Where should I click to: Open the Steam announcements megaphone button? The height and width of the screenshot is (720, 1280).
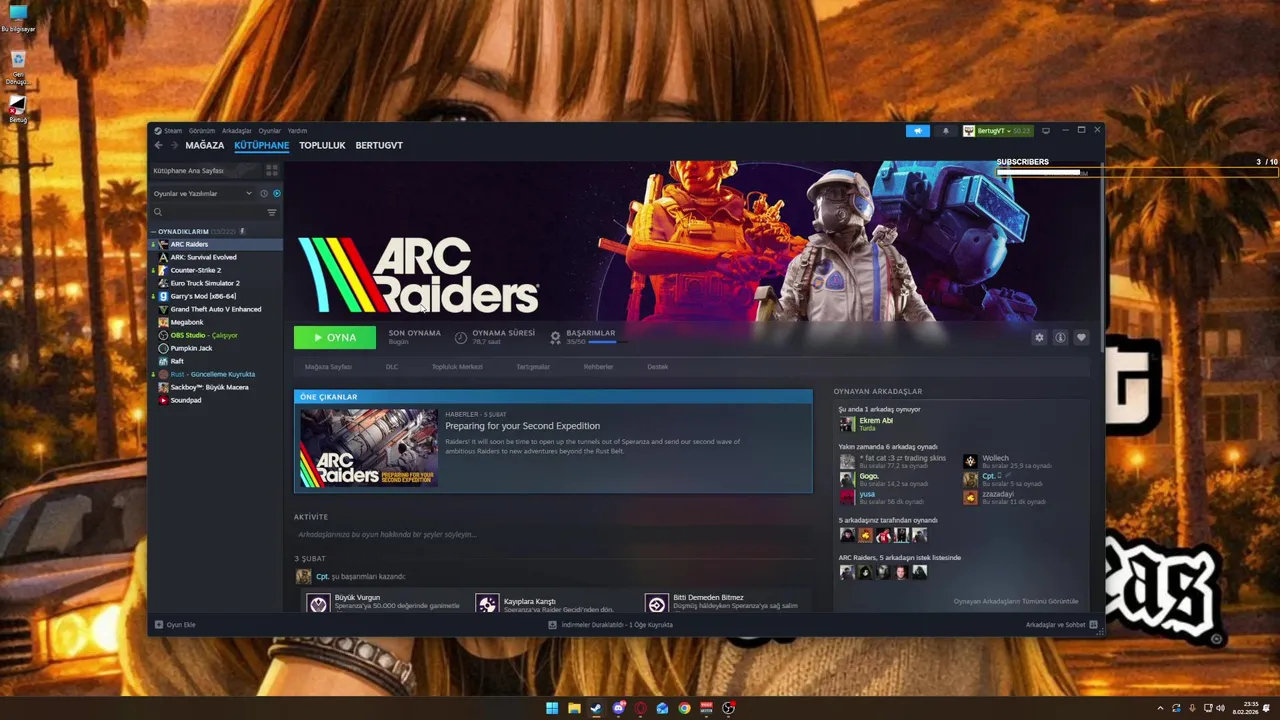point(917,131)
